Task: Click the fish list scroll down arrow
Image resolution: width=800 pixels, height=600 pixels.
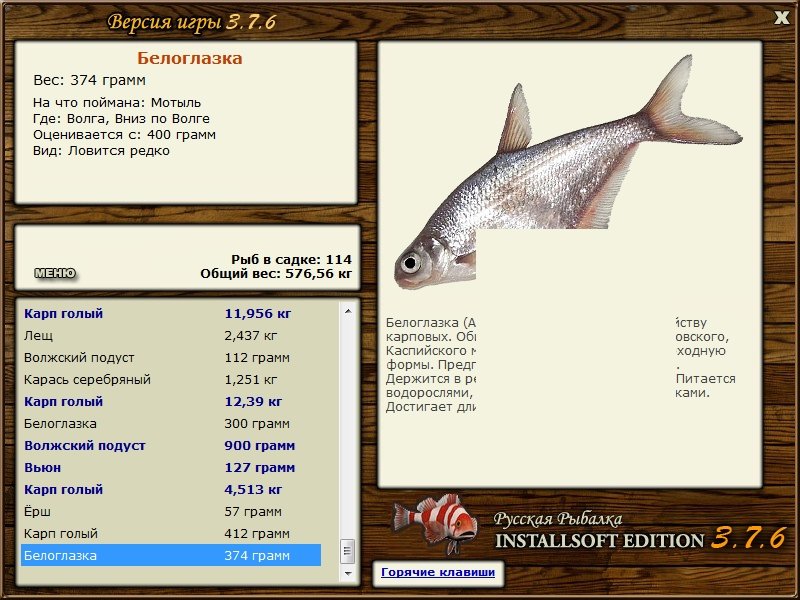Action: (348, 574)
